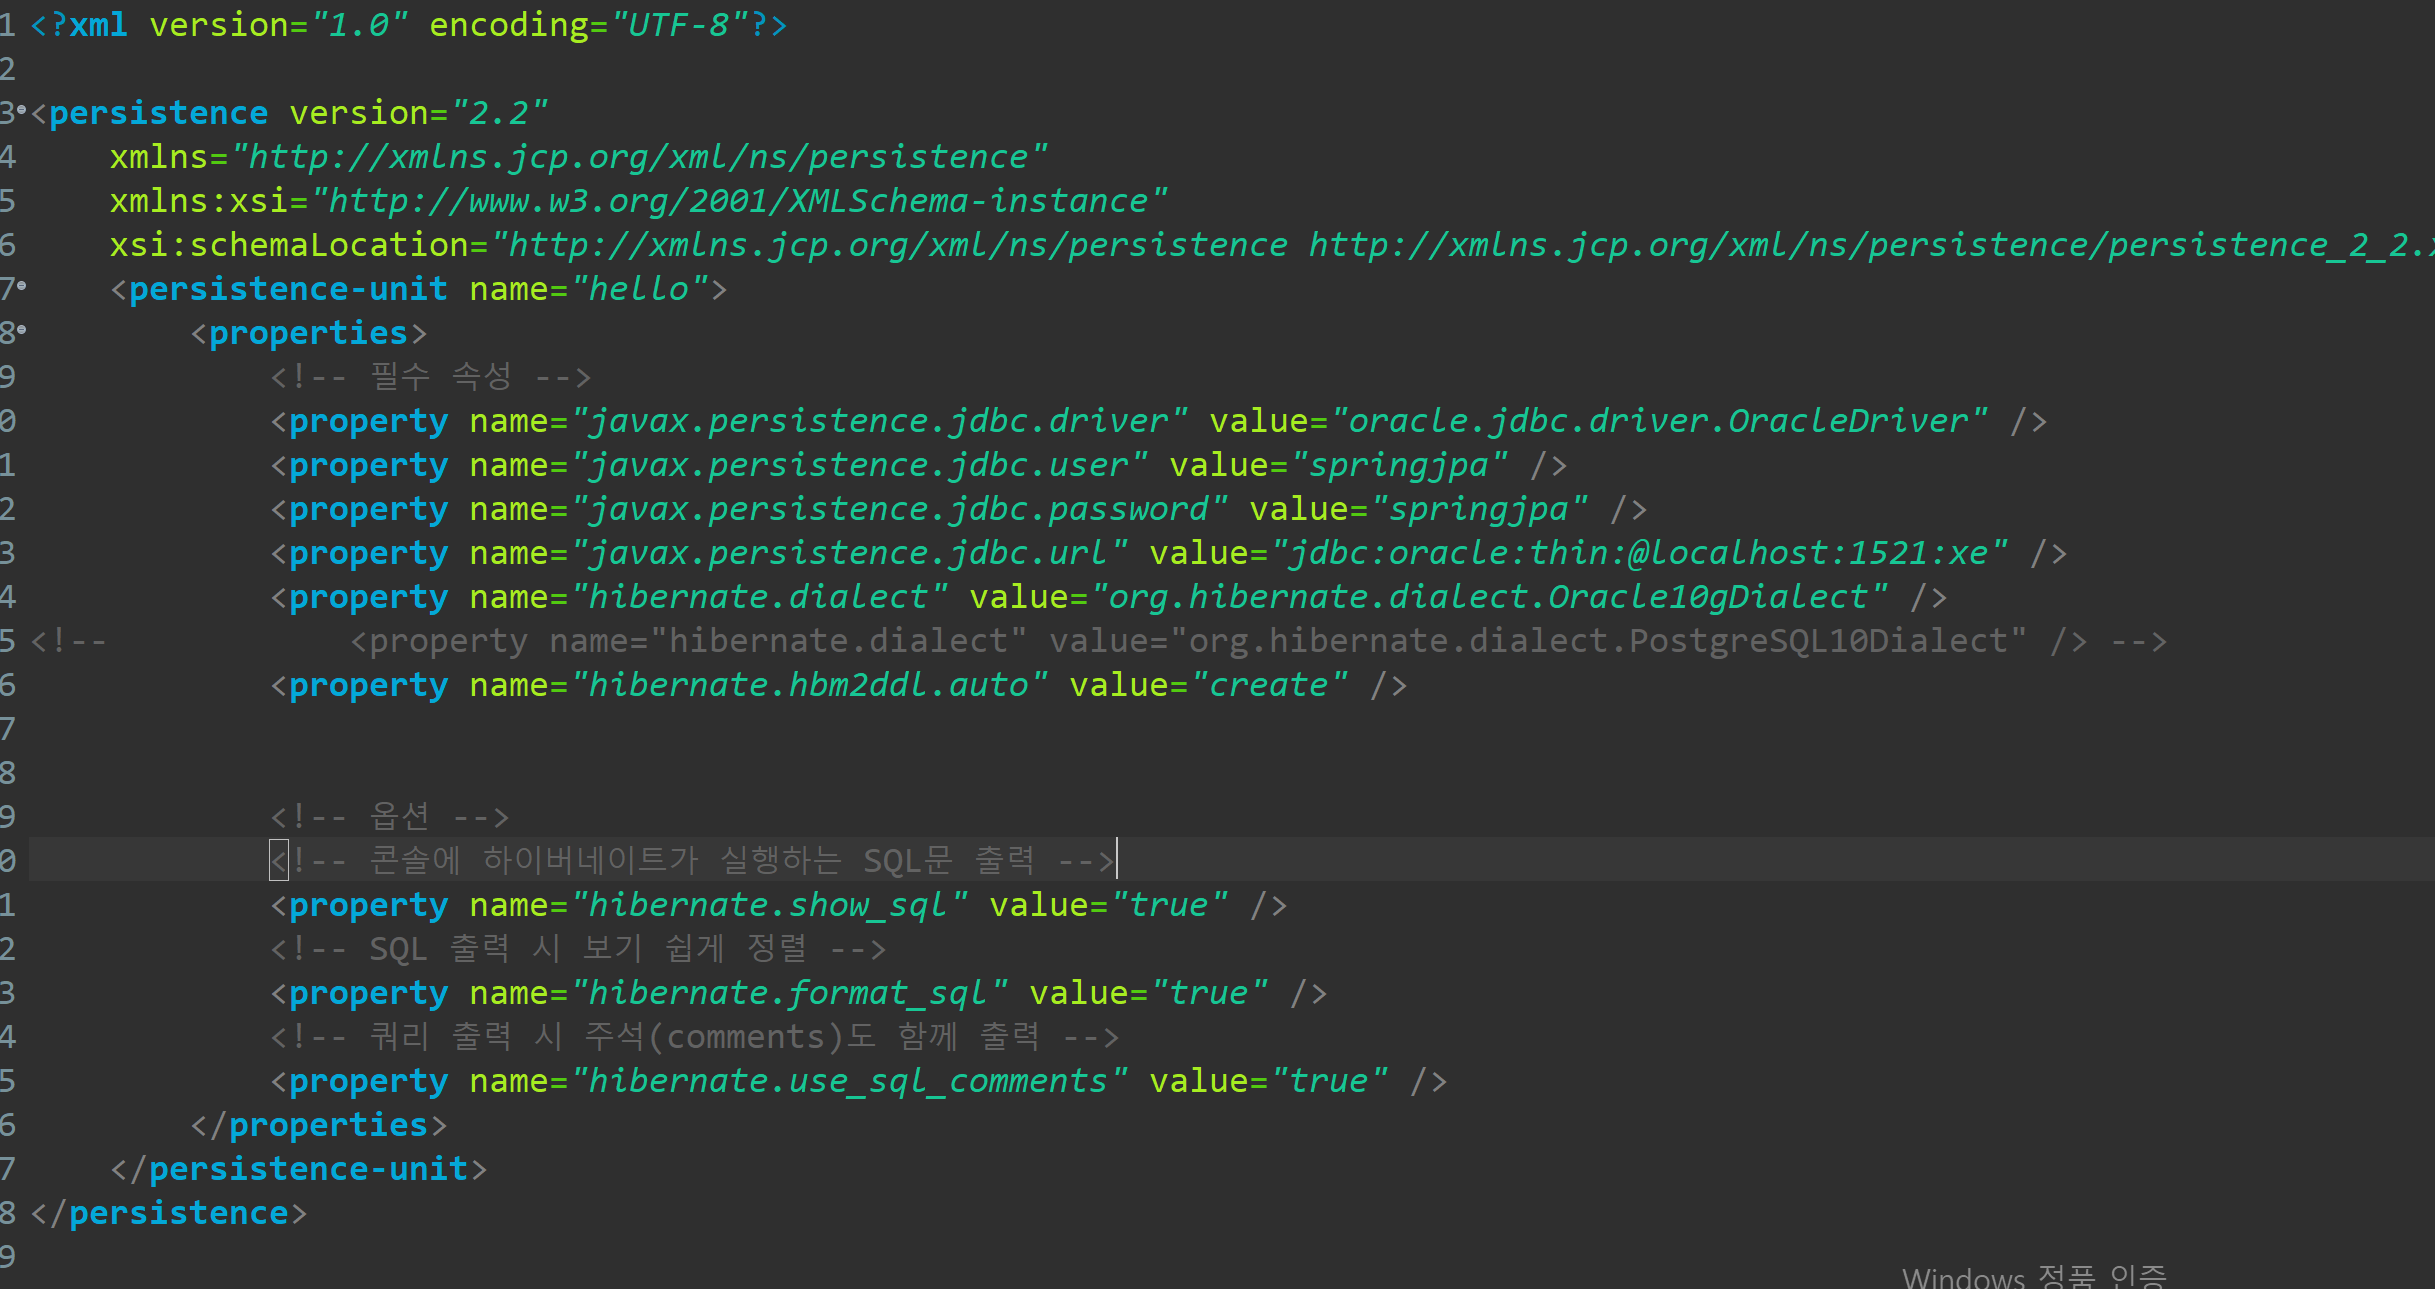Click the hbm2ddl.auto "create" value
2435x1289 pixels.
pos(1268,685)
